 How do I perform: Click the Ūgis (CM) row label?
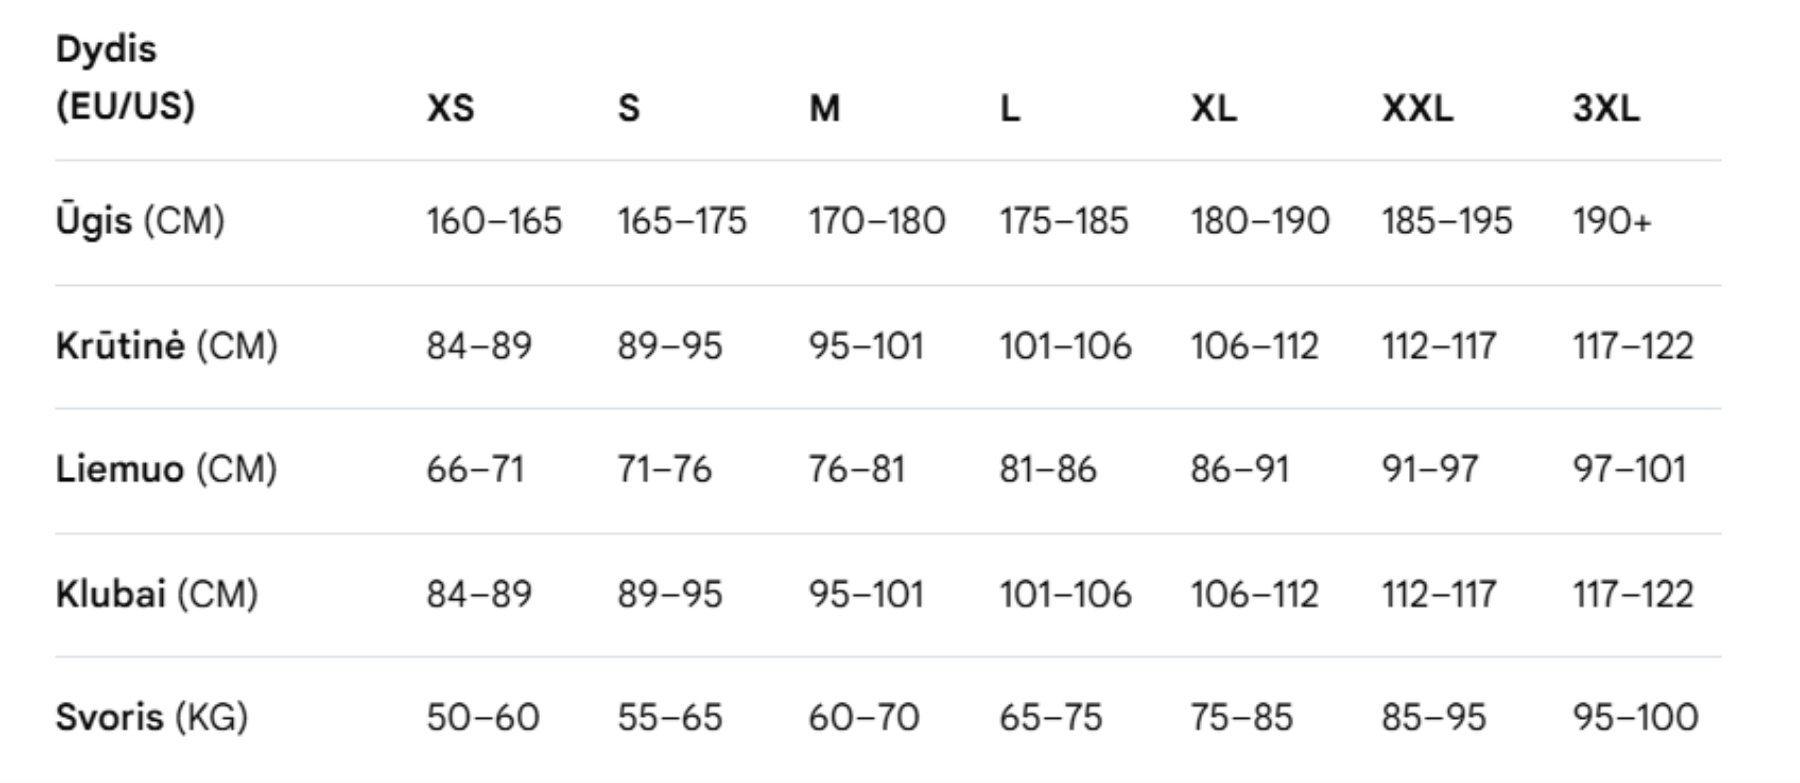point(140,220)
